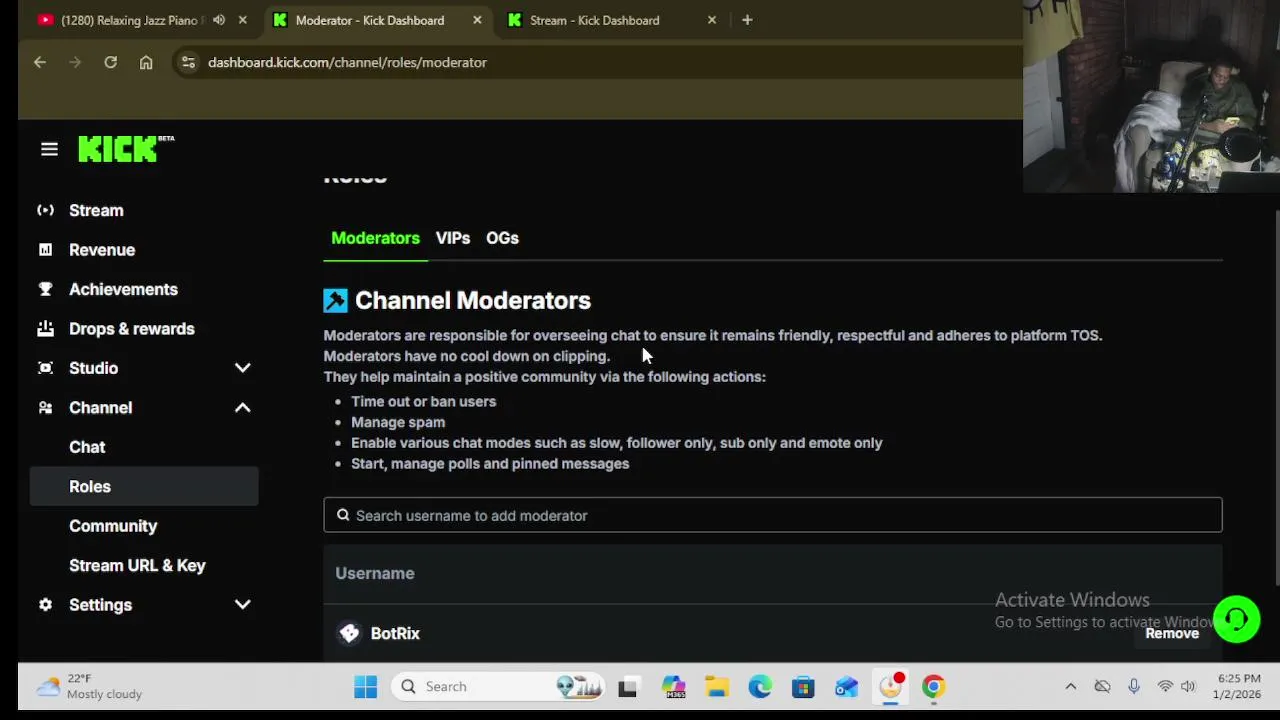Reload the current page

tap(110, 62)
